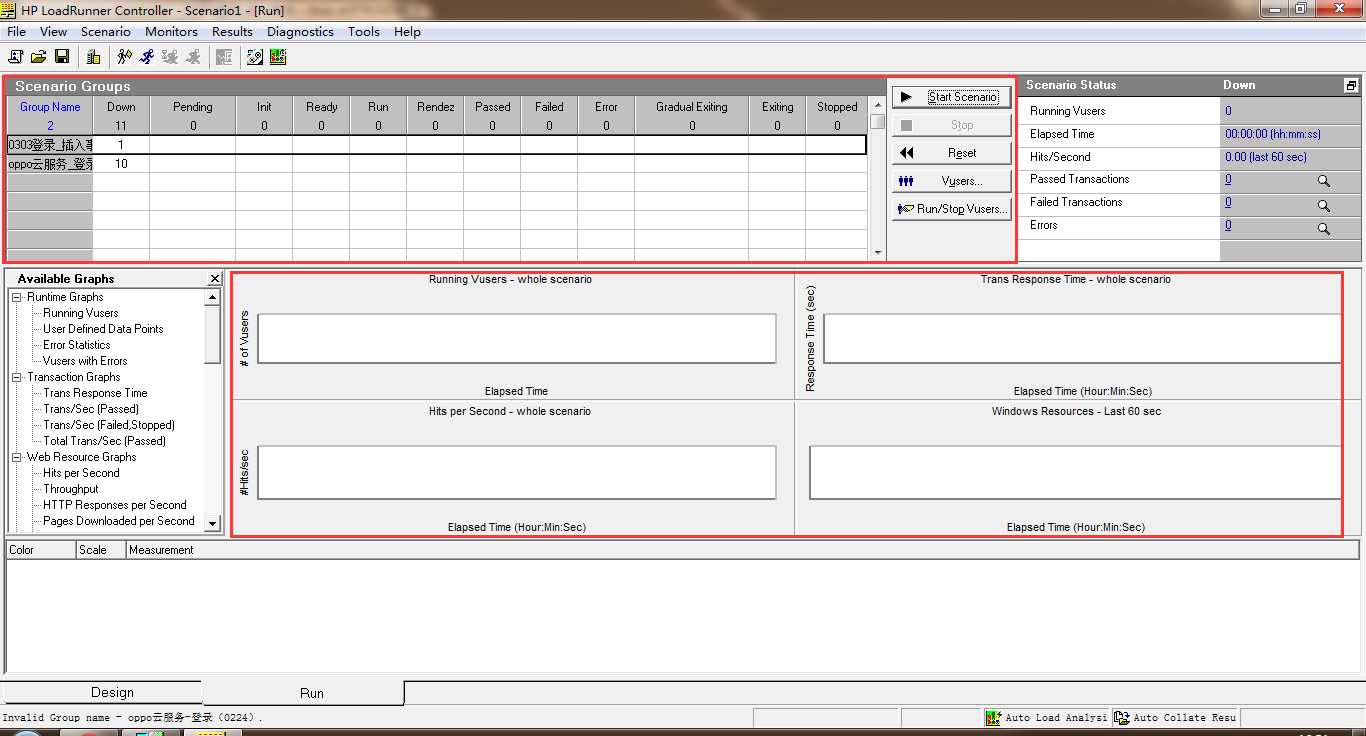Select HTTP Responses per Second item
This screenshot has height=736, width=1366.
click(x=115, y=505)
